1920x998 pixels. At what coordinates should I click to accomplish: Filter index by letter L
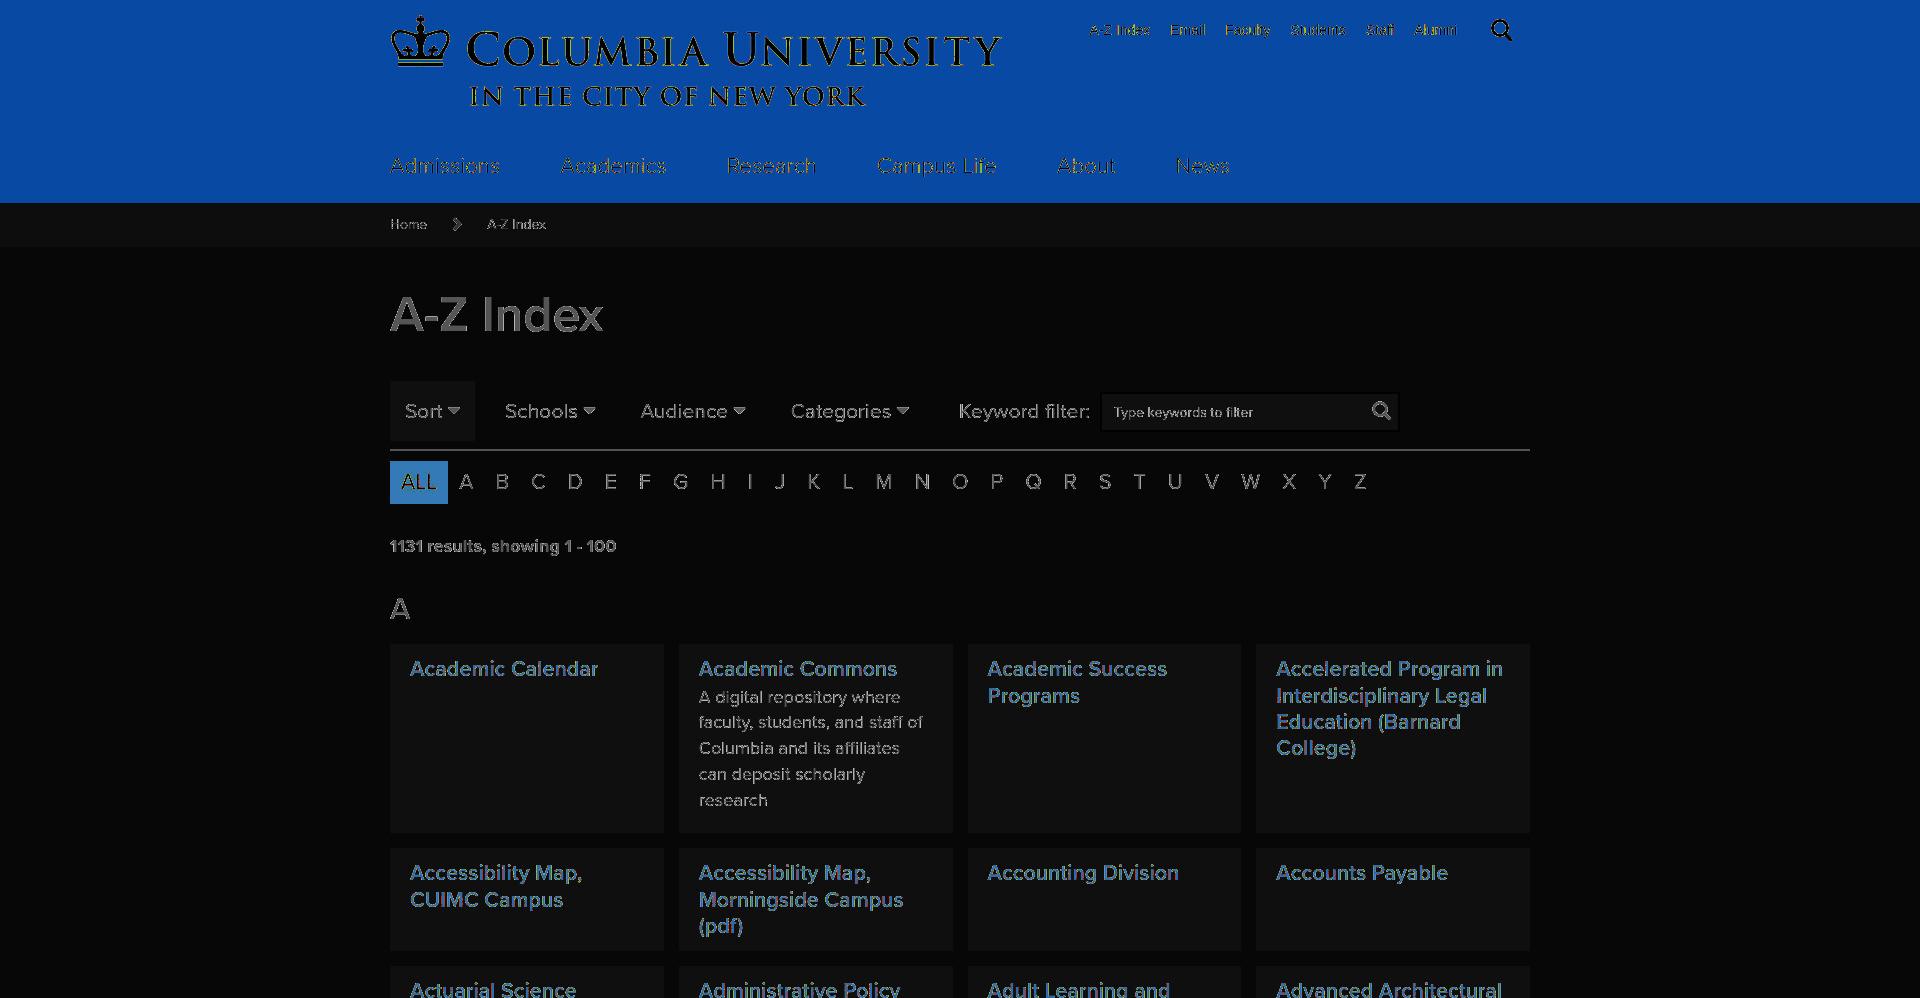[848, 482]
